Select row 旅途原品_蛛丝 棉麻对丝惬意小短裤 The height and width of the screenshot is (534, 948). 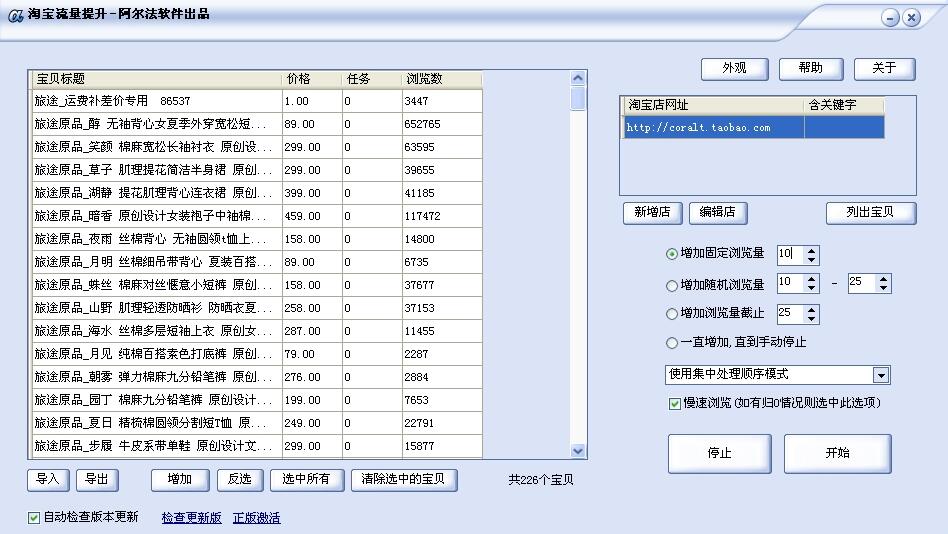click(x=256, y=285)
